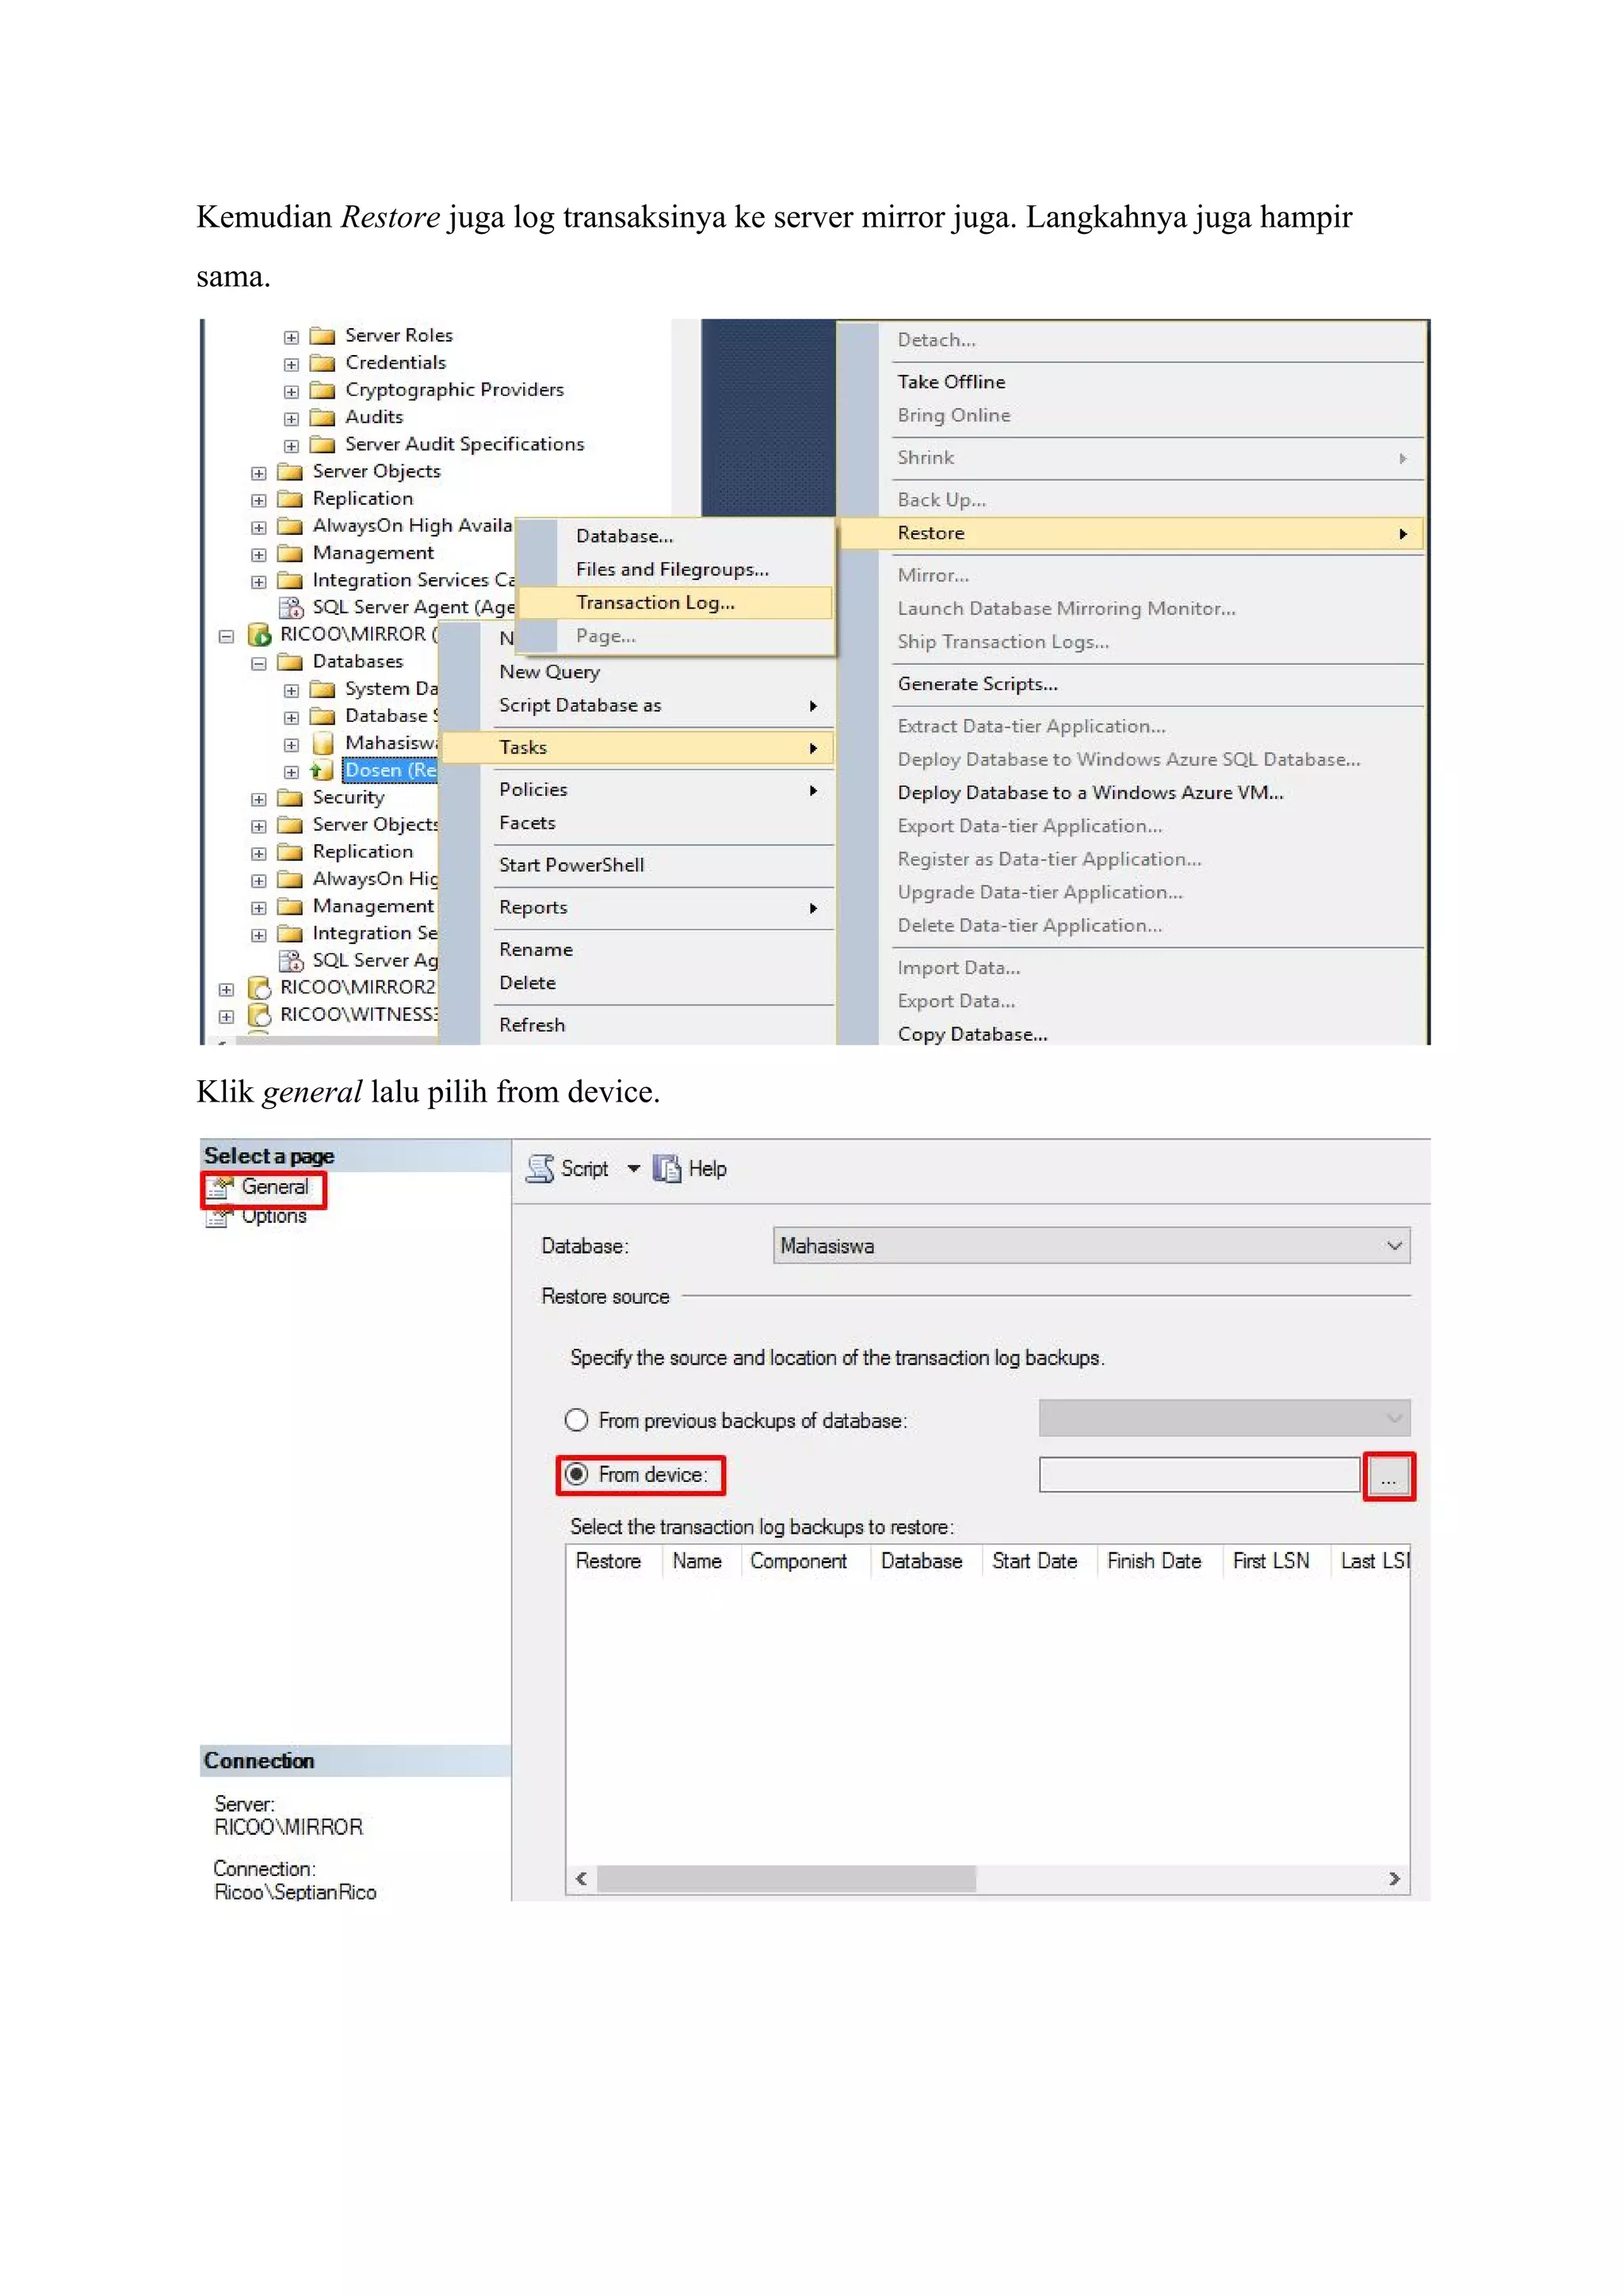
Task: Click the Dosen restoring database icon
Action: click(x=322, y=770)
